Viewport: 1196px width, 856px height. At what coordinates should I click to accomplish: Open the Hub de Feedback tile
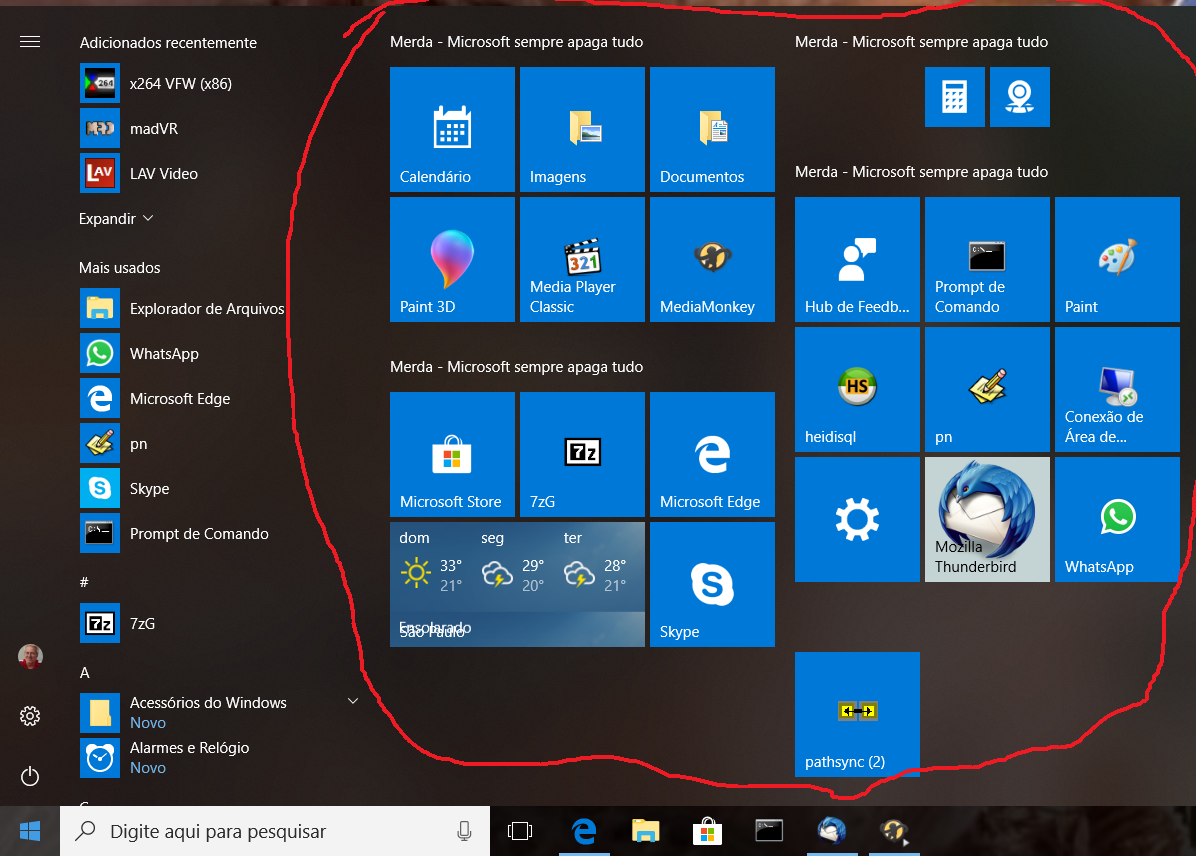[x=857, y=259]
